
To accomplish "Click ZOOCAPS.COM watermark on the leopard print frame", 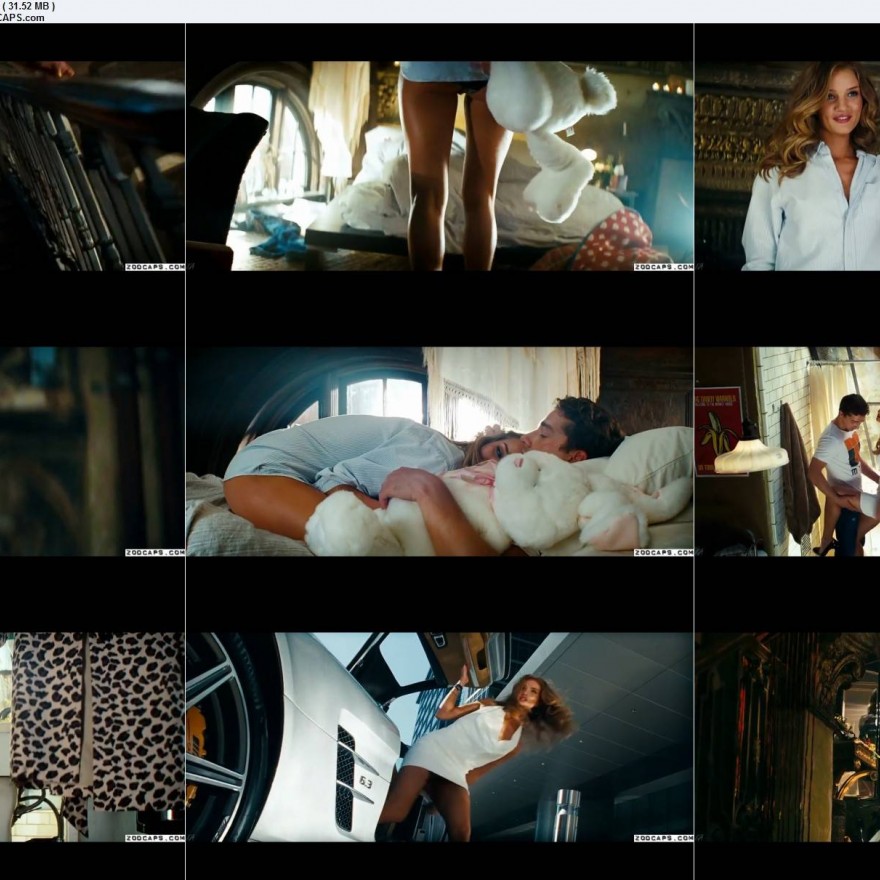I will point(154,838).
